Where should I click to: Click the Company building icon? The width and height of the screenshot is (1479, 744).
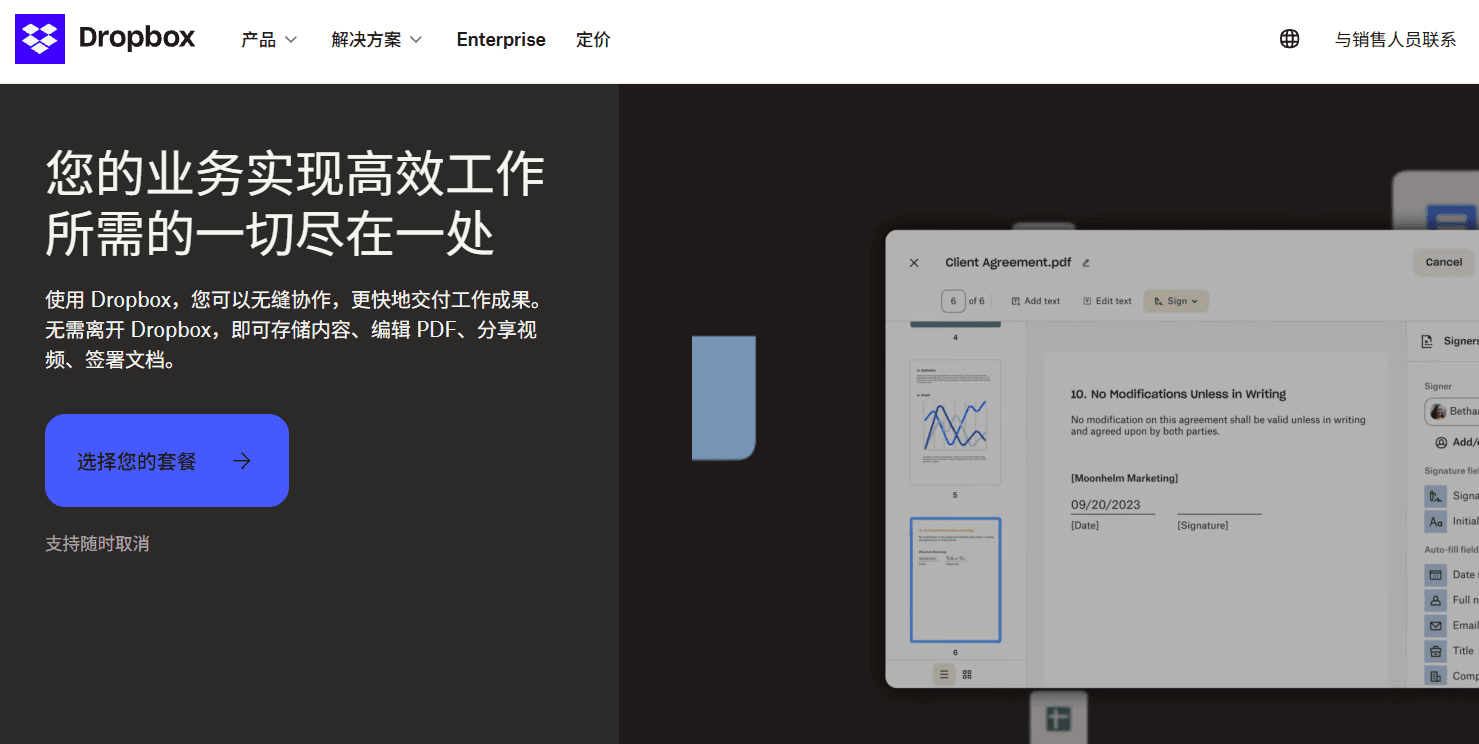pos(1436,676)
